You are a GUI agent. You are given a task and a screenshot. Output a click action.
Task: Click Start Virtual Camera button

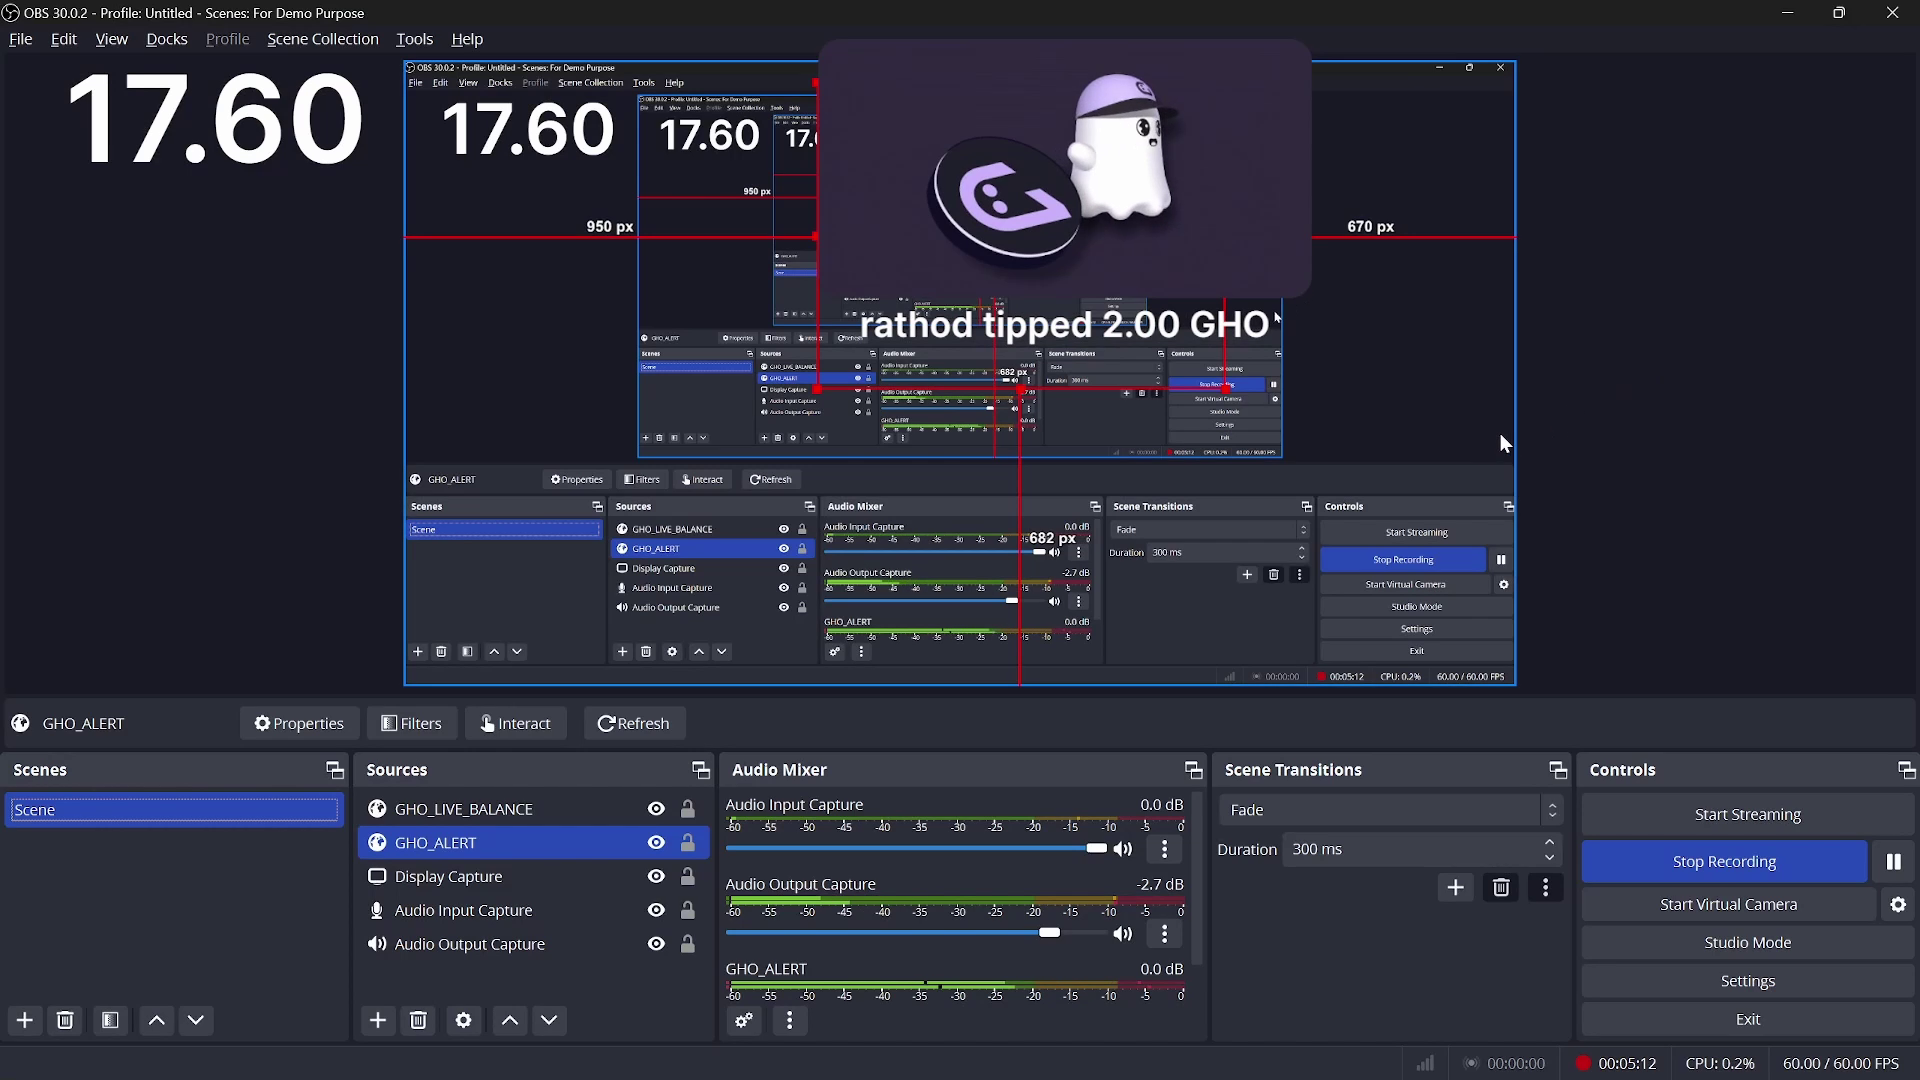click(x=1728, y=904)
